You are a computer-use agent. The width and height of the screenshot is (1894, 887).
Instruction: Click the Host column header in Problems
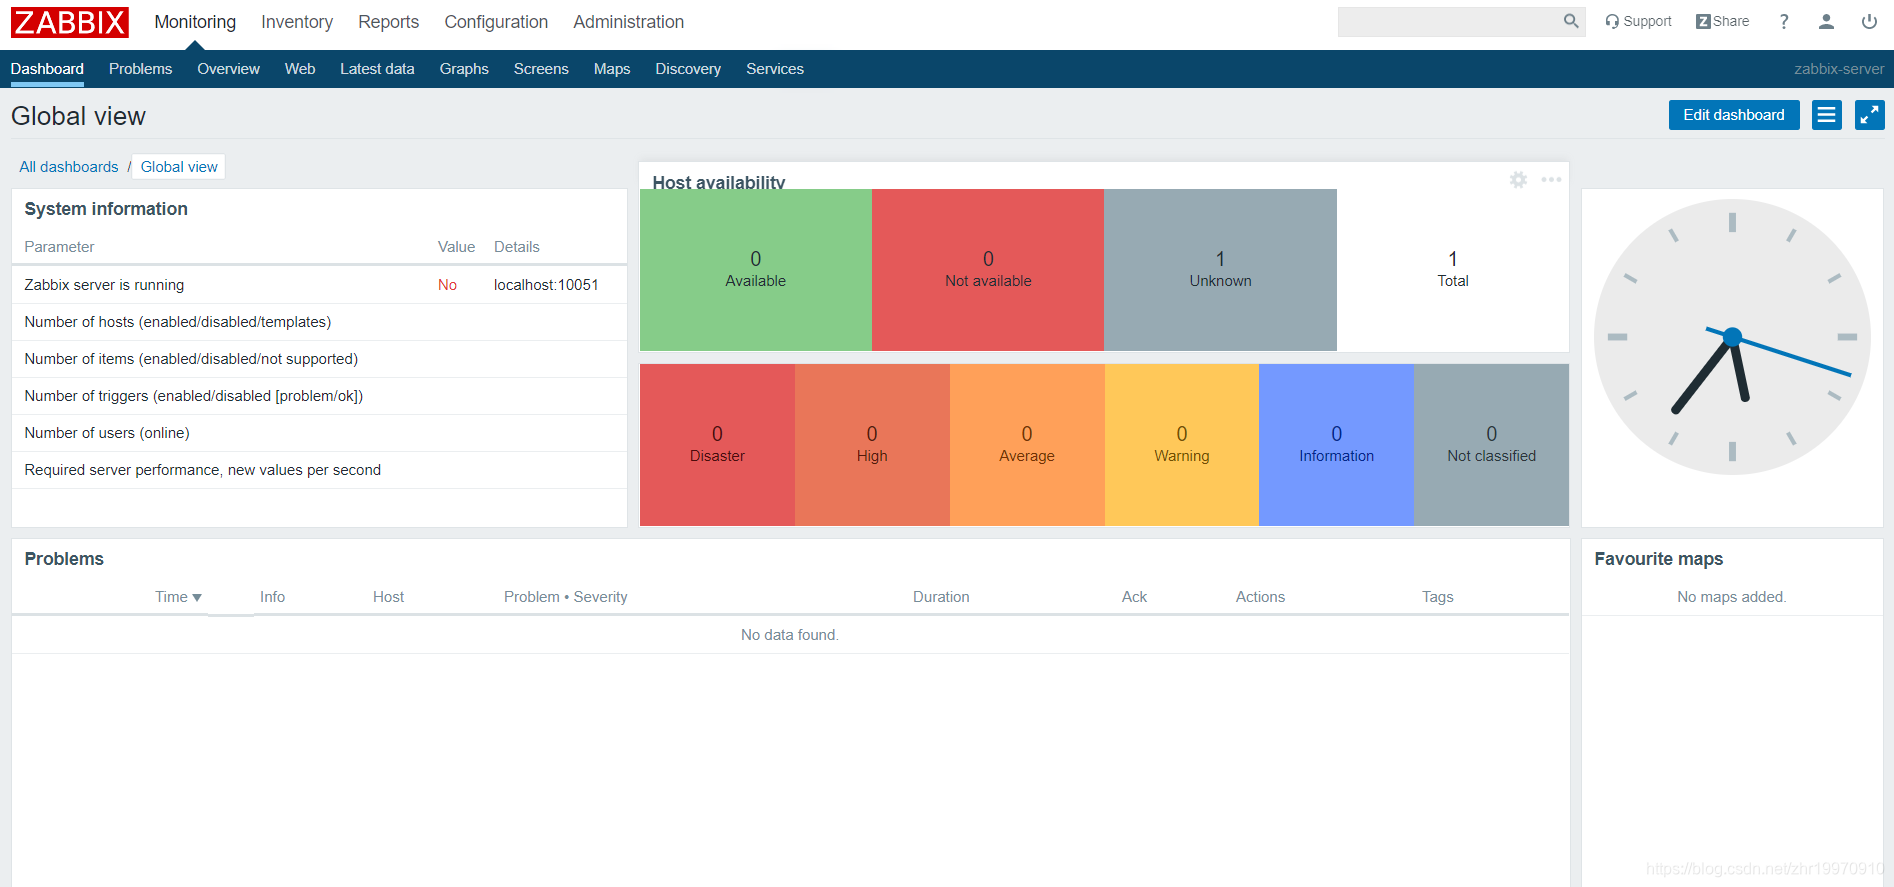[388, 597]
